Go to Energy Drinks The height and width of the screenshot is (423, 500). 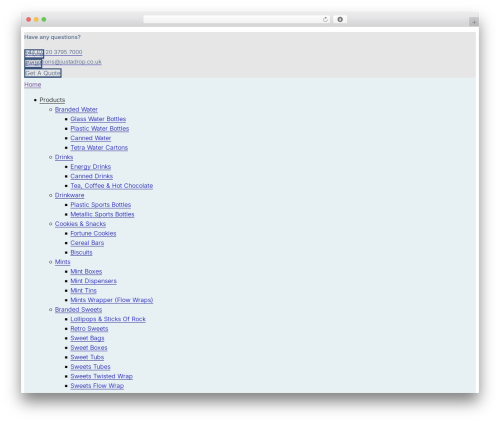tap(91, 167)
